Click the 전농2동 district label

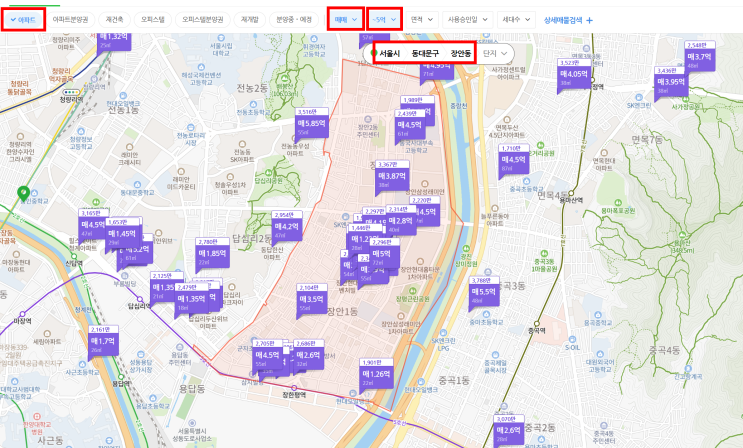click(x=253, y=88)
